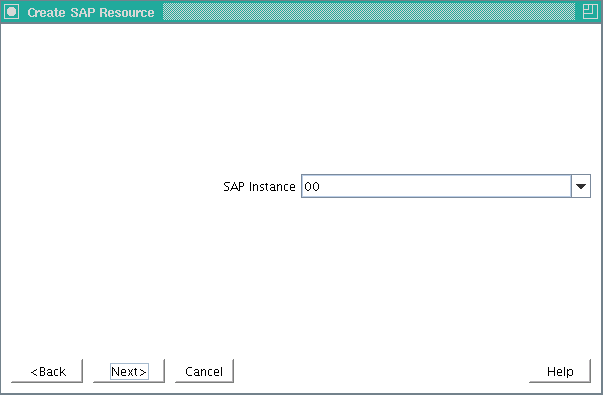
Task: Click the <Back button at bottom left
Action: (x=47, y=372)
